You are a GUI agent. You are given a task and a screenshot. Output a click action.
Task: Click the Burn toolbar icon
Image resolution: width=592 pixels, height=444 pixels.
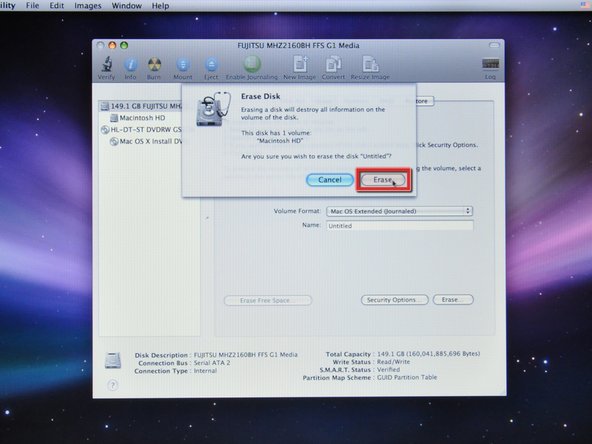point(154,68)
